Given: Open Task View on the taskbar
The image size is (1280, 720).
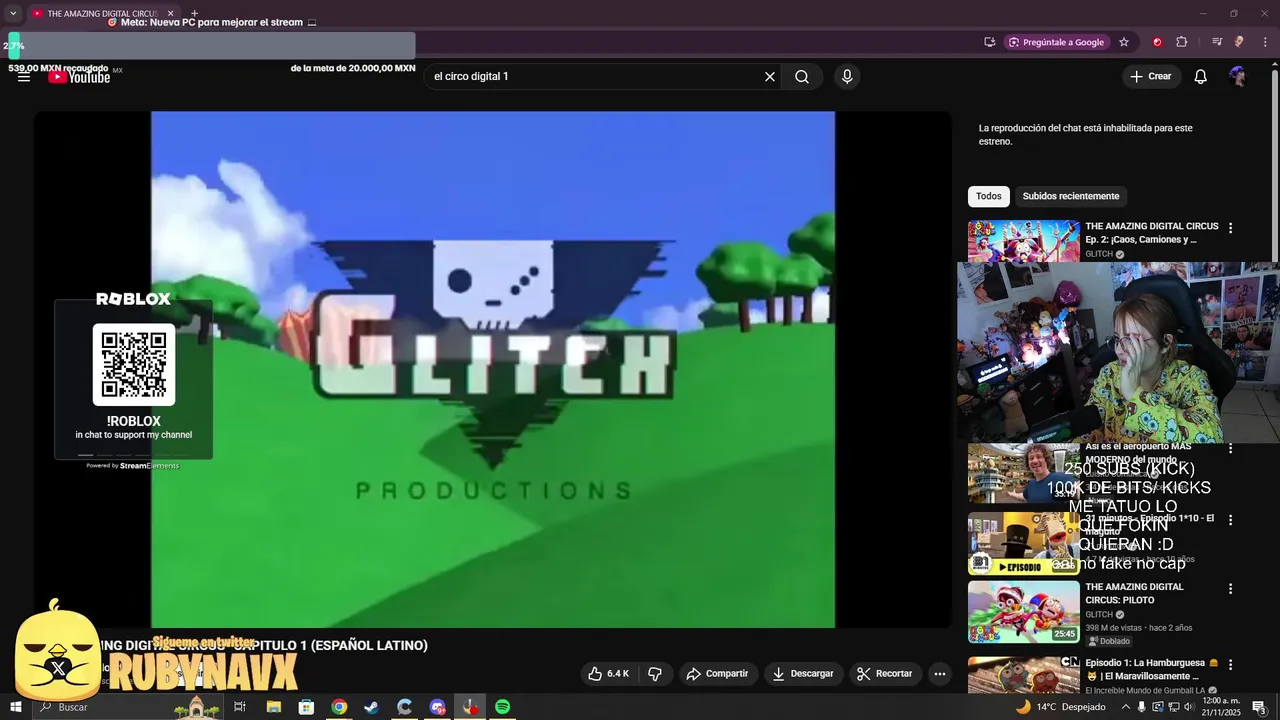Looking at the screenshot, I should click(x=240, y=707).
